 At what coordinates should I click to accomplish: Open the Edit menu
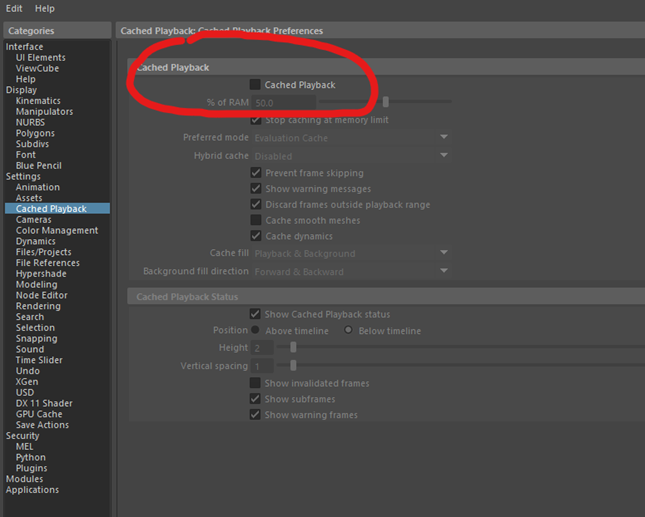click(14, 8)
